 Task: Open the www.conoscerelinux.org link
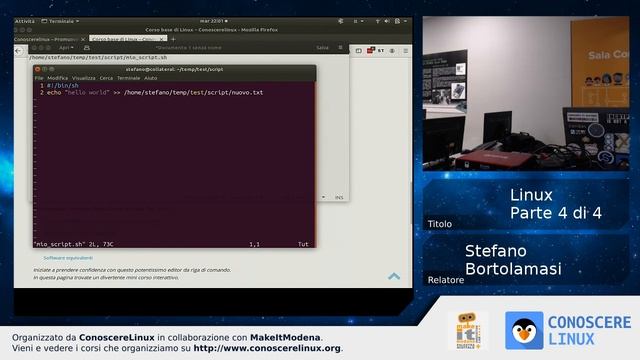point(267,348)
